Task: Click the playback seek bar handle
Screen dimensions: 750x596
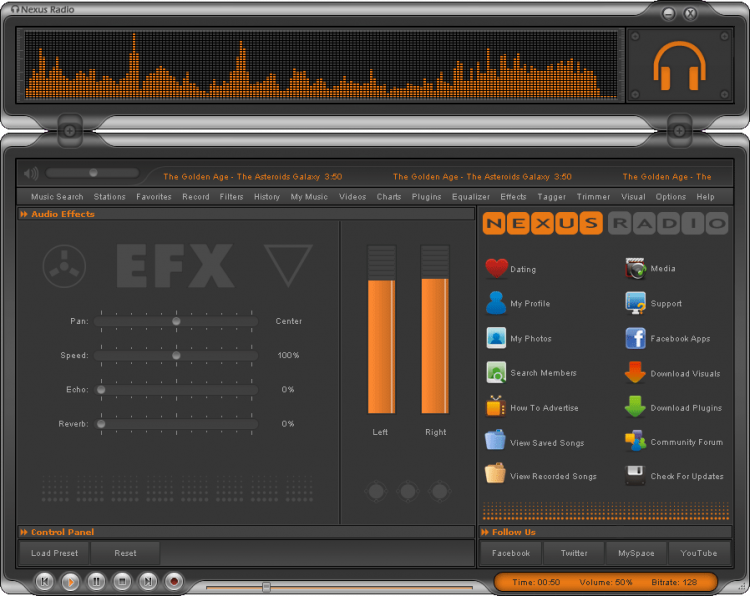Action: pos(266,587)
